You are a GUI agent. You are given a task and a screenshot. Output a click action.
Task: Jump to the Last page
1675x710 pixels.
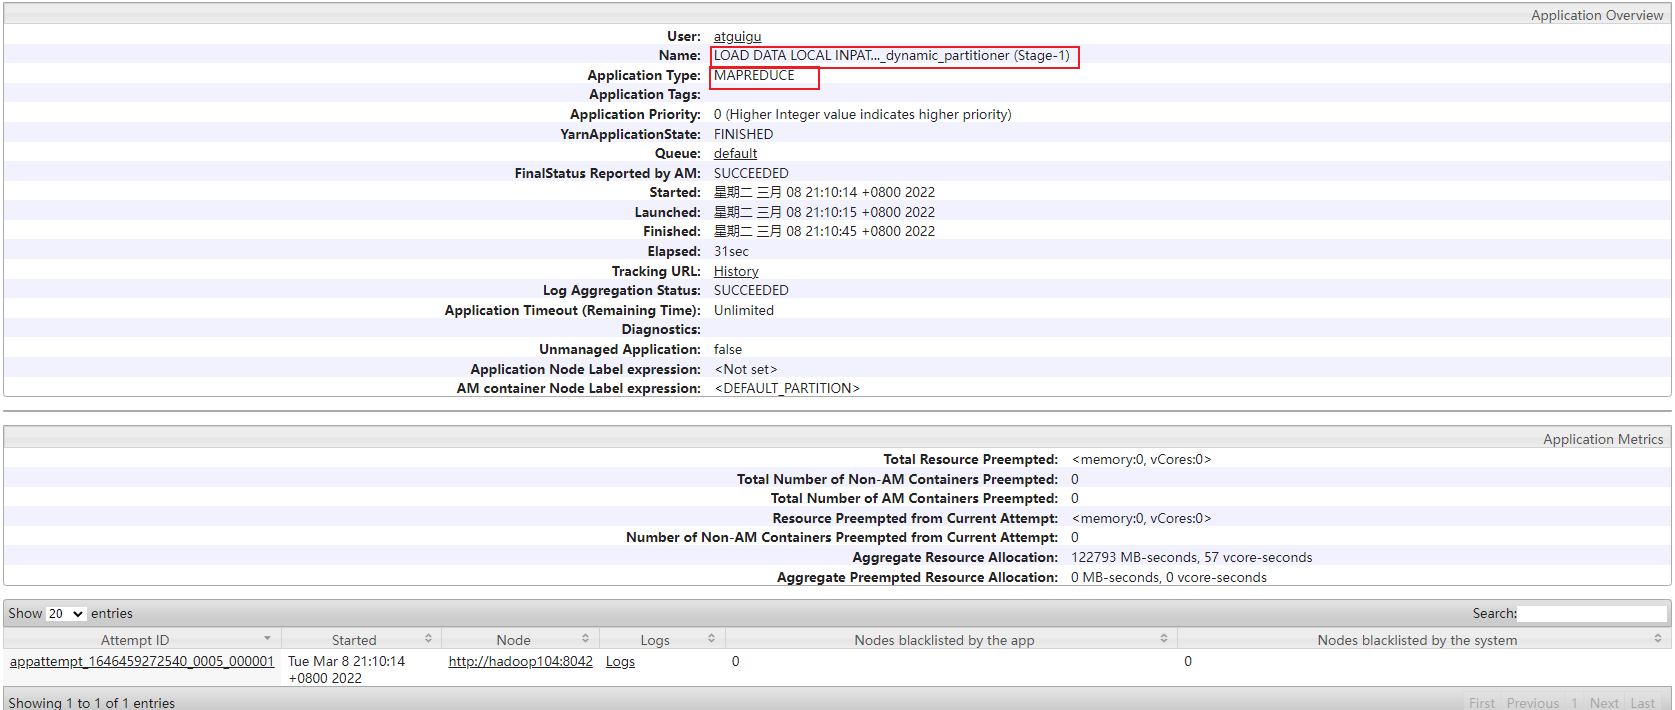pyautogui.click(x=1642, y=703)
